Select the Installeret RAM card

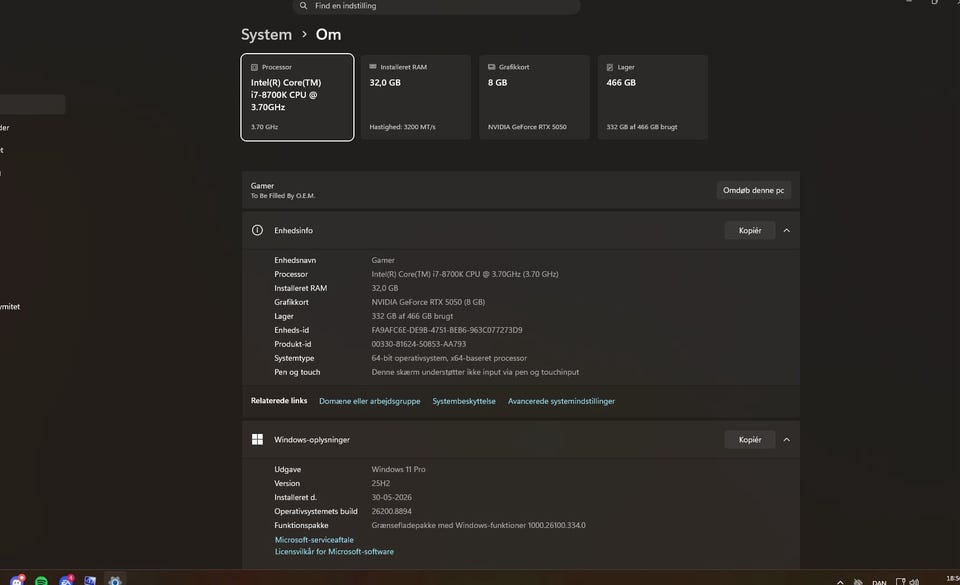pyautogui.click(x=416, y=97)
